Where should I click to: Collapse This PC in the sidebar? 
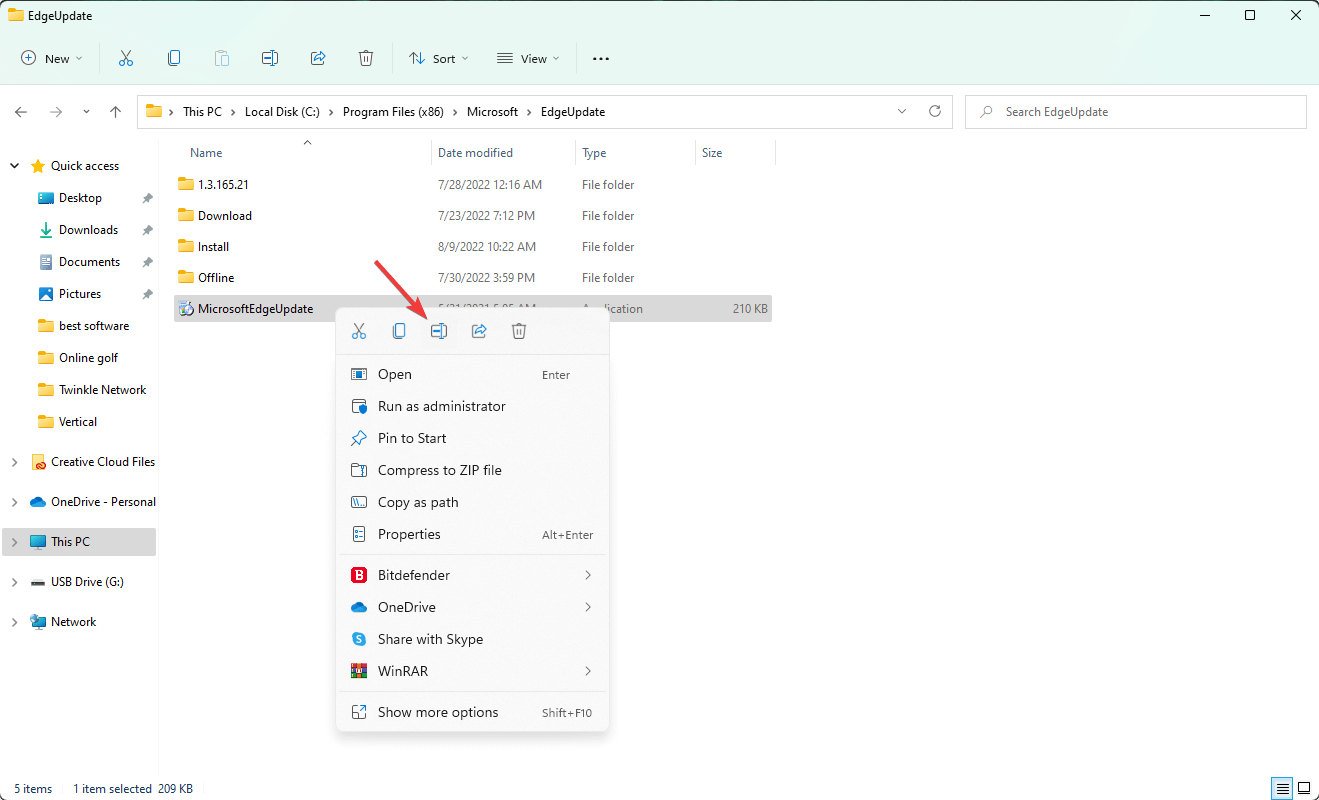[x=14, y=541]
